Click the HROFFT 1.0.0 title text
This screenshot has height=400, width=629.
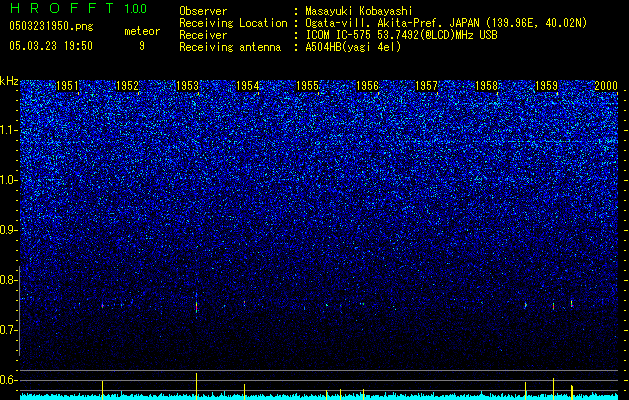tap(78, 8)
